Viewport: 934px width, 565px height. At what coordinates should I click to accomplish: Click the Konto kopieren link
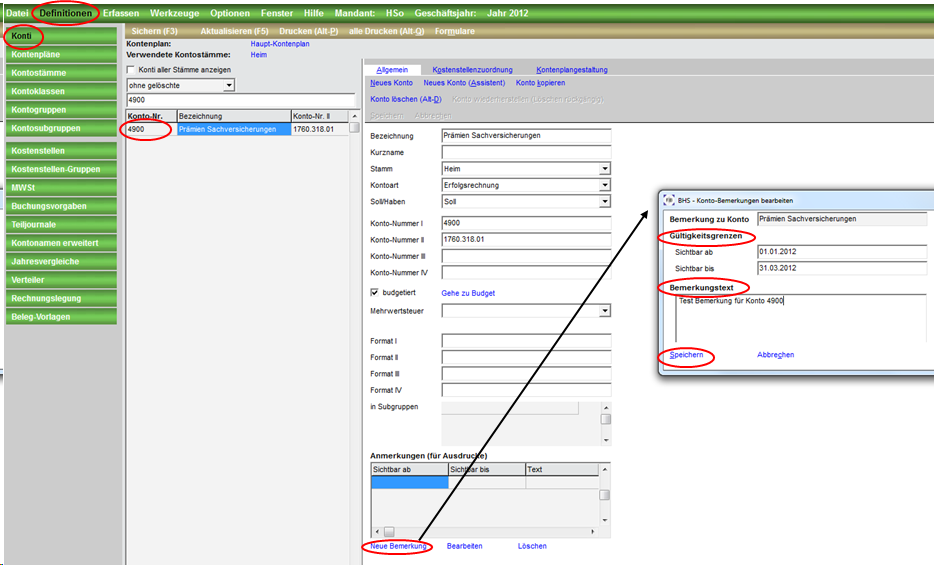[540, 83]
